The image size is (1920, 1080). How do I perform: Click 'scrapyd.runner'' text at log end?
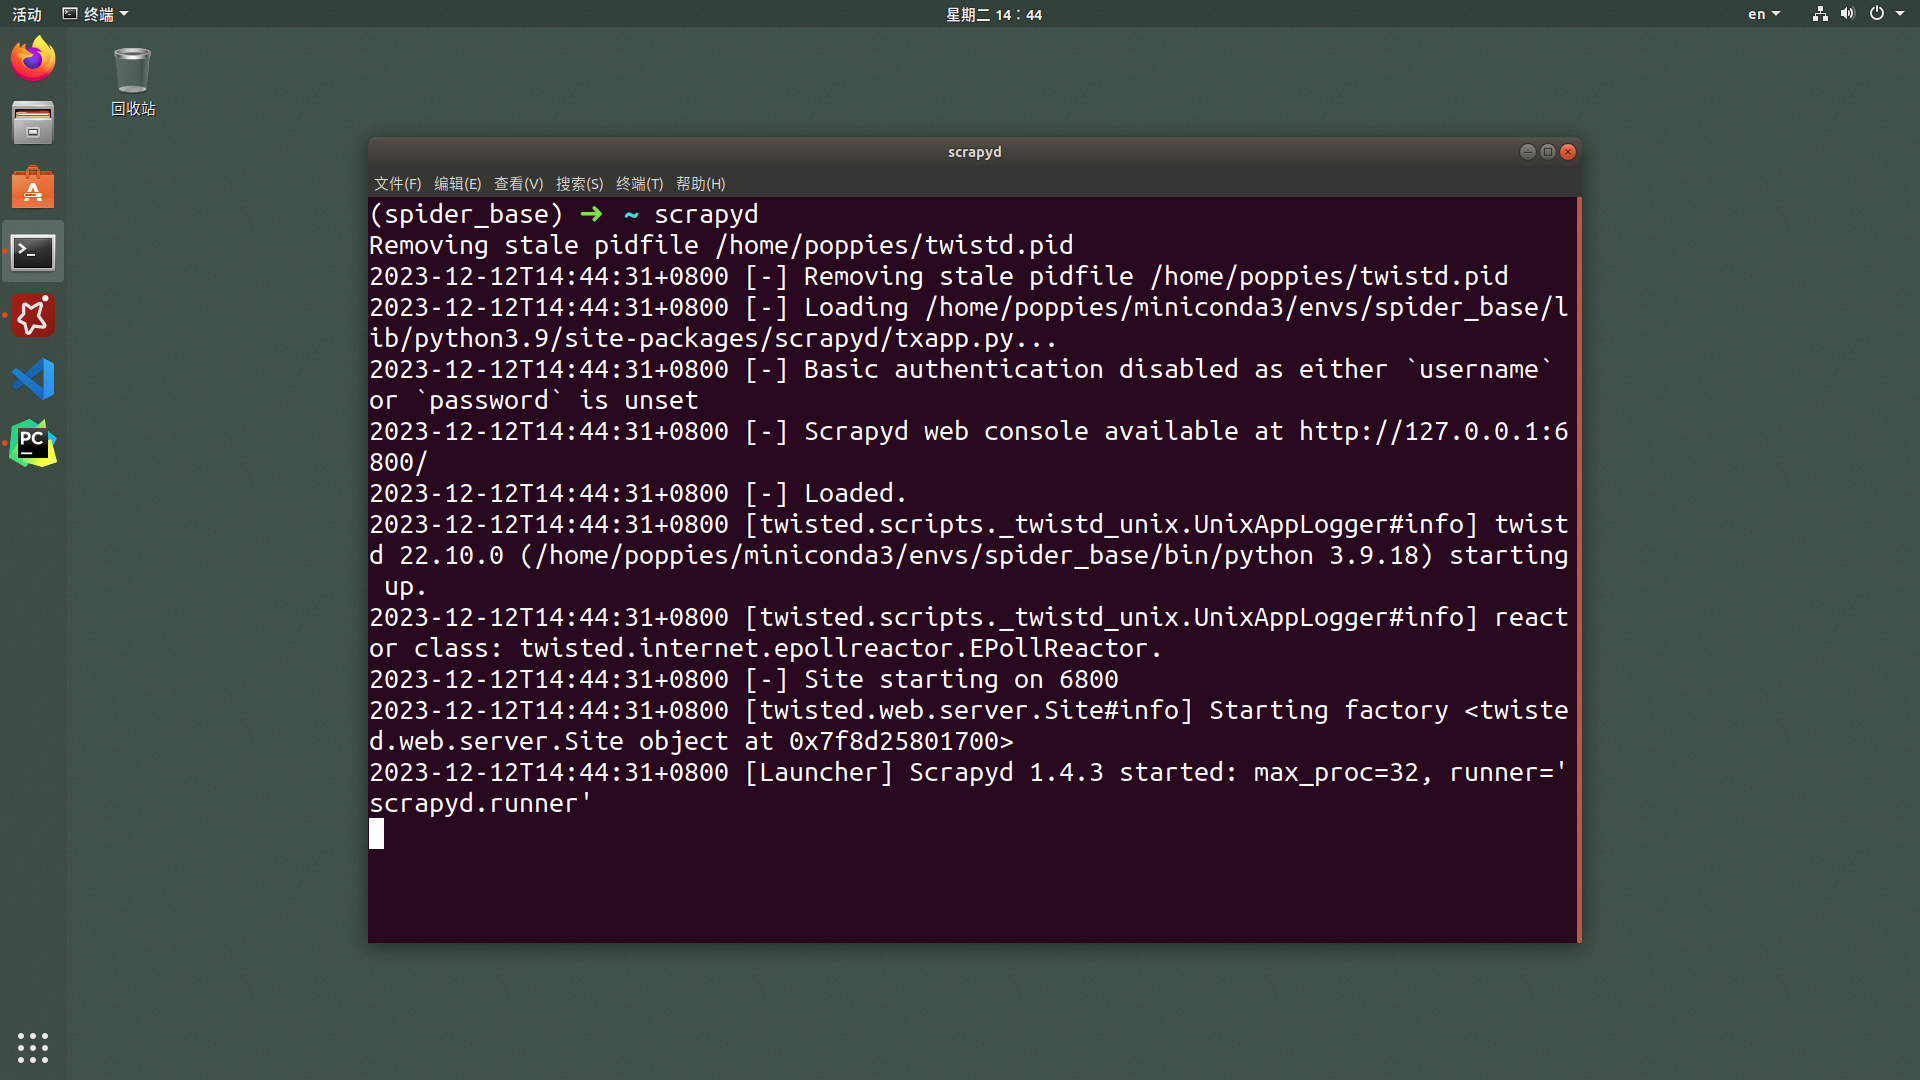(481, 803)
